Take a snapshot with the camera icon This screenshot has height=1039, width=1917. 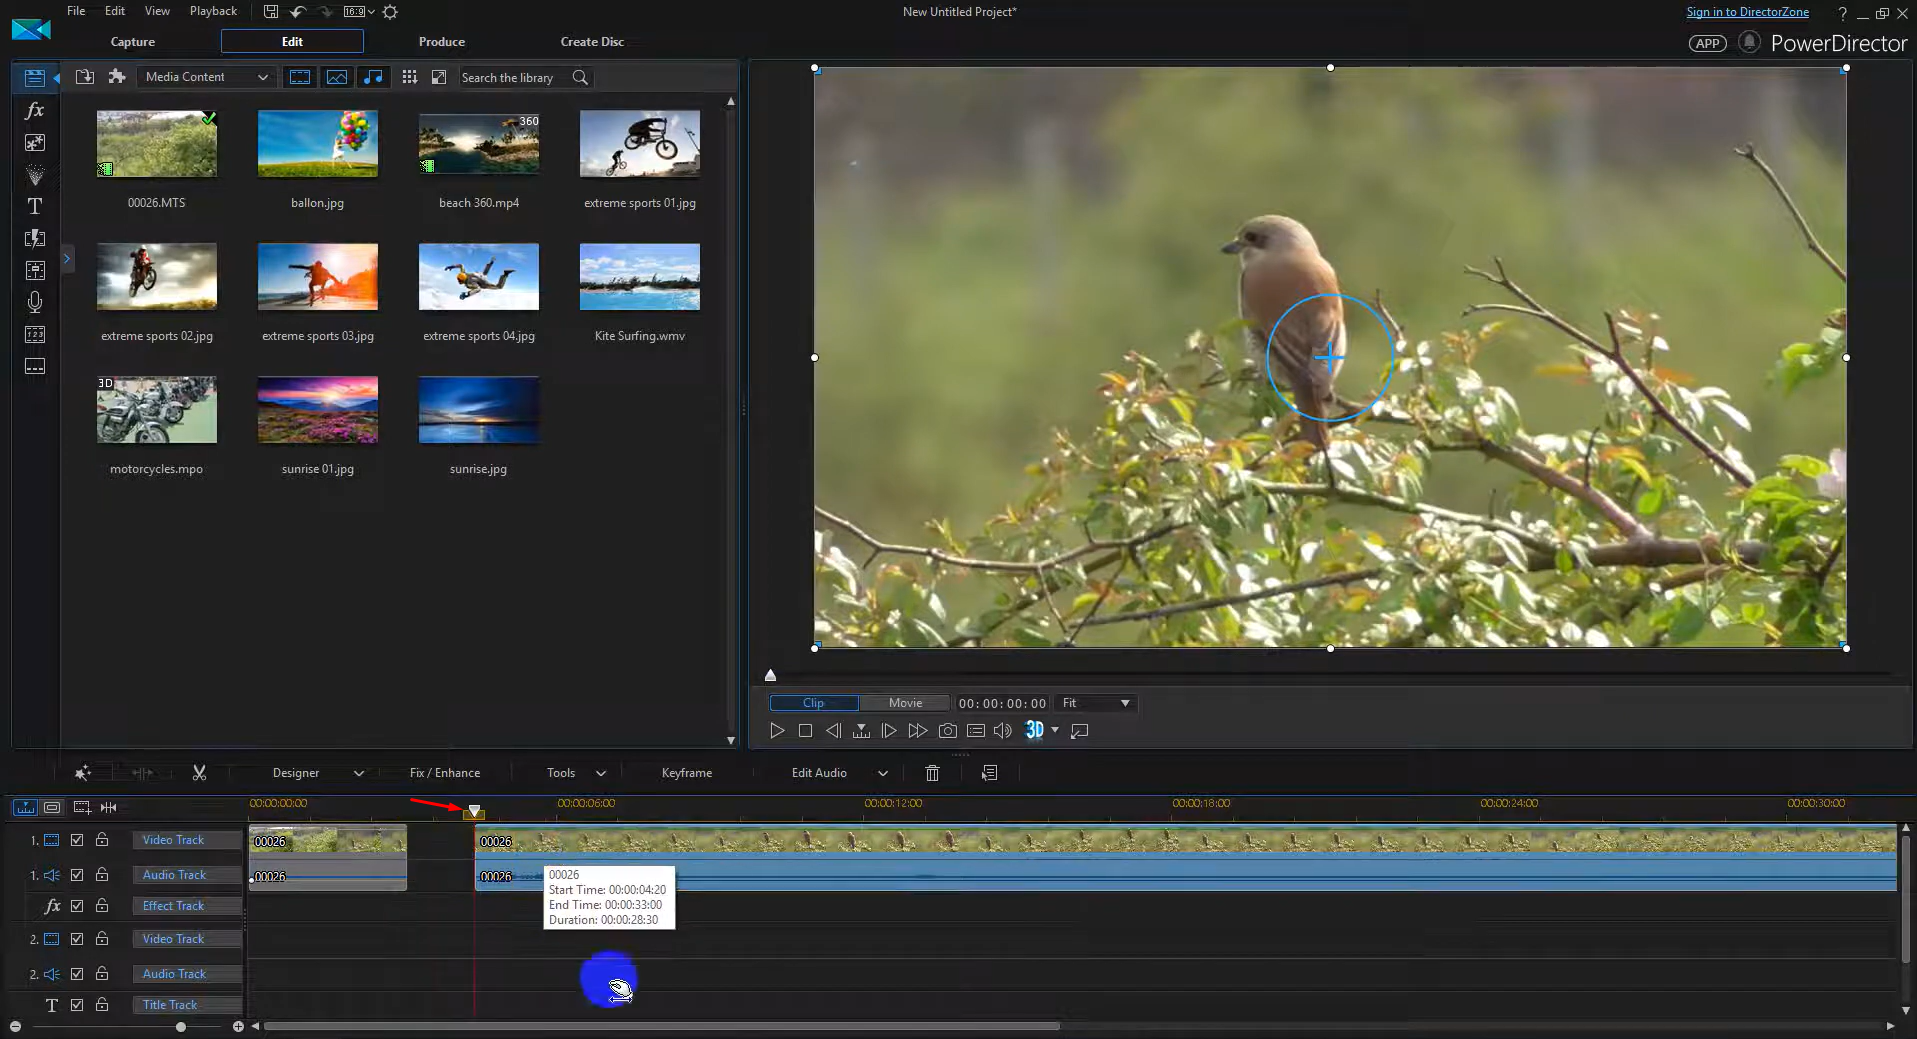coord(947,730)
